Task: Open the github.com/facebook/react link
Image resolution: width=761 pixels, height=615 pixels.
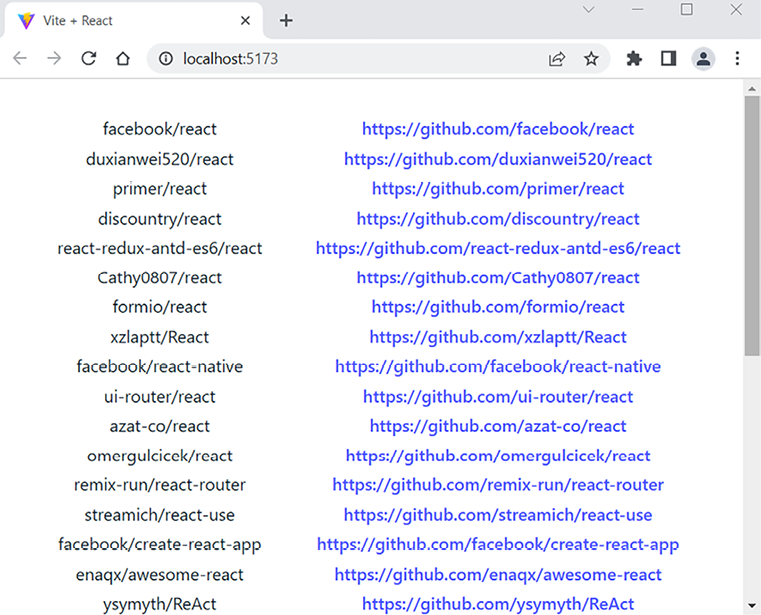Action: [498, 129]
